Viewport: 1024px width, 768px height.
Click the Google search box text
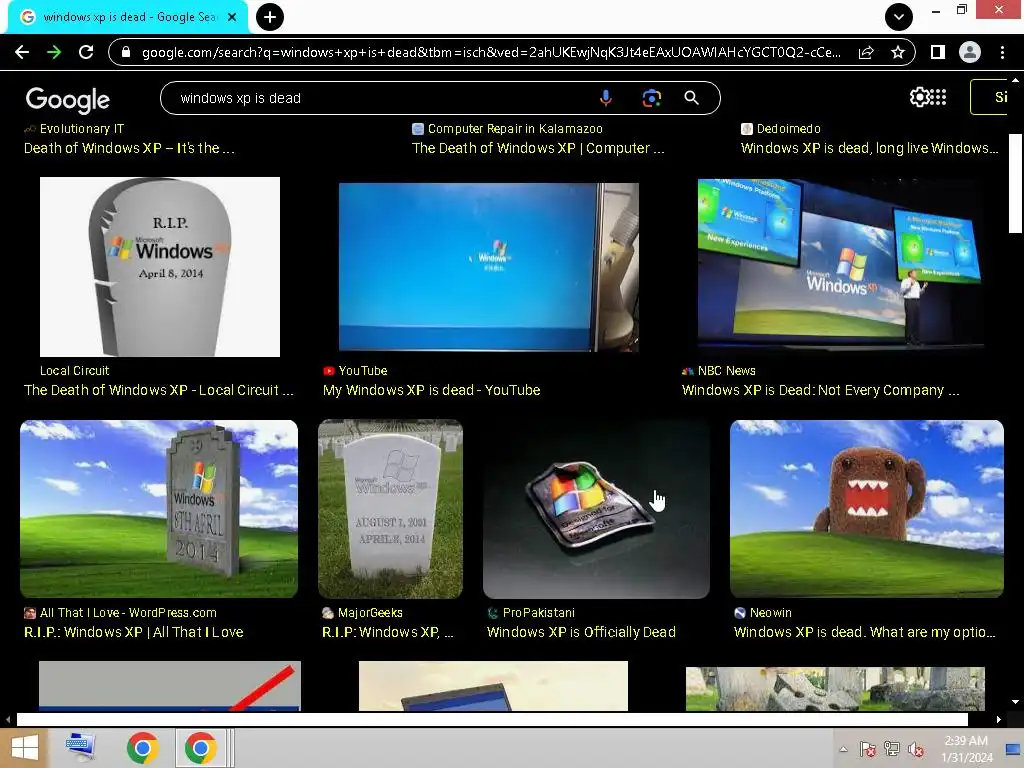click(240, 98)
